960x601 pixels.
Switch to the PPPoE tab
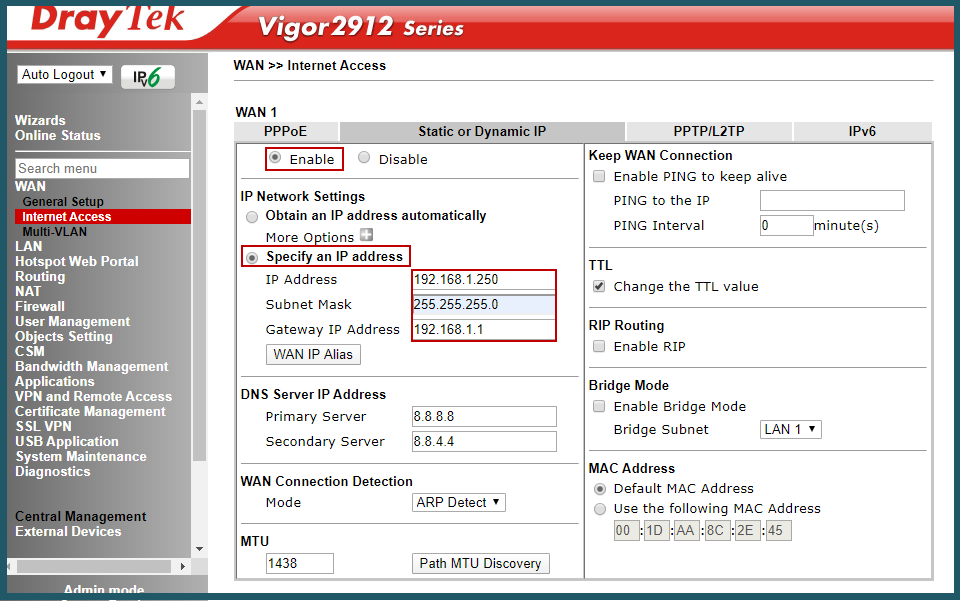[285, 132]
